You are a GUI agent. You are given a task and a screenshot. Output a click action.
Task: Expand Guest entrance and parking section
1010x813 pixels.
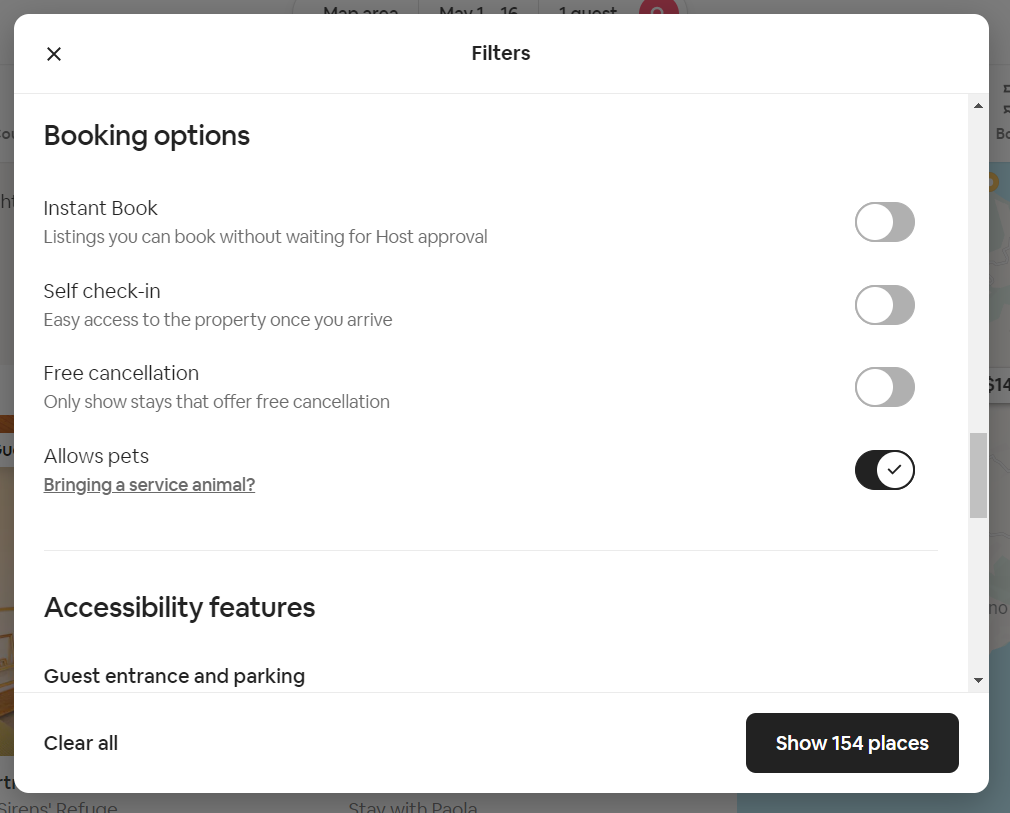[x=174, y=676]
